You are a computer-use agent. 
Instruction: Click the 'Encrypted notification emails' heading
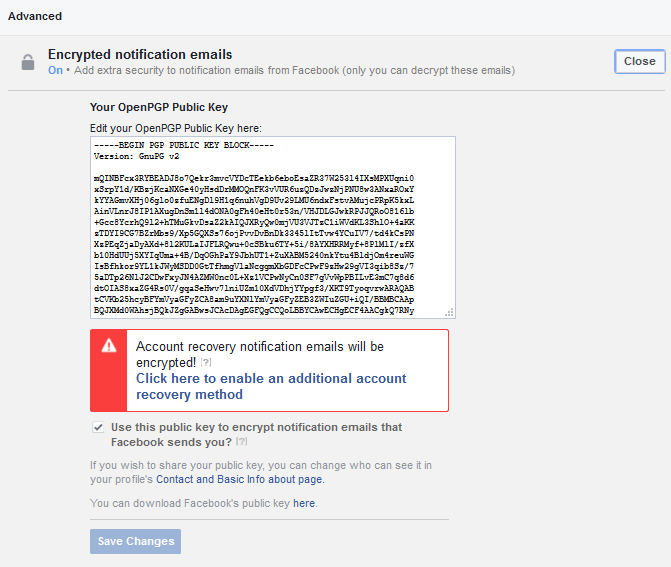140,54
